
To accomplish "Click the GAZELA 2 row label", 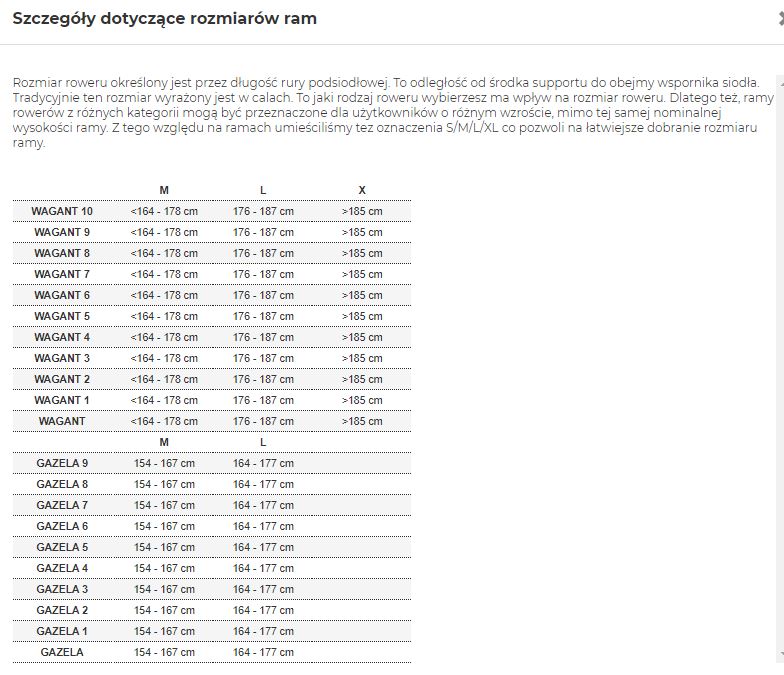I will 62,610.
